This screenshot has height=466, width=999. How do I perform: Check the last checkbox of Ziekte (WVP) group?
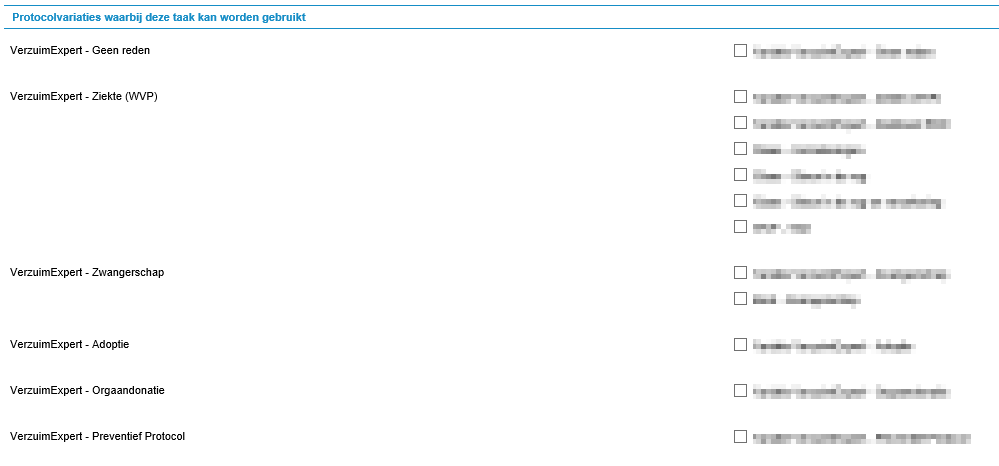tap(740, 227)
